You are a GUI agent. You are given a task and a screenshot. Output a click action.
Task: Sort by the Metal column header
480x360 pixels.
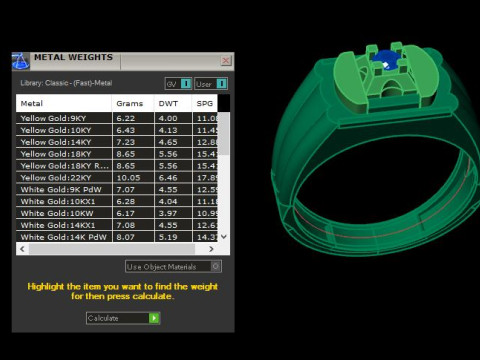pyautogui.click(x=64, y=103)
